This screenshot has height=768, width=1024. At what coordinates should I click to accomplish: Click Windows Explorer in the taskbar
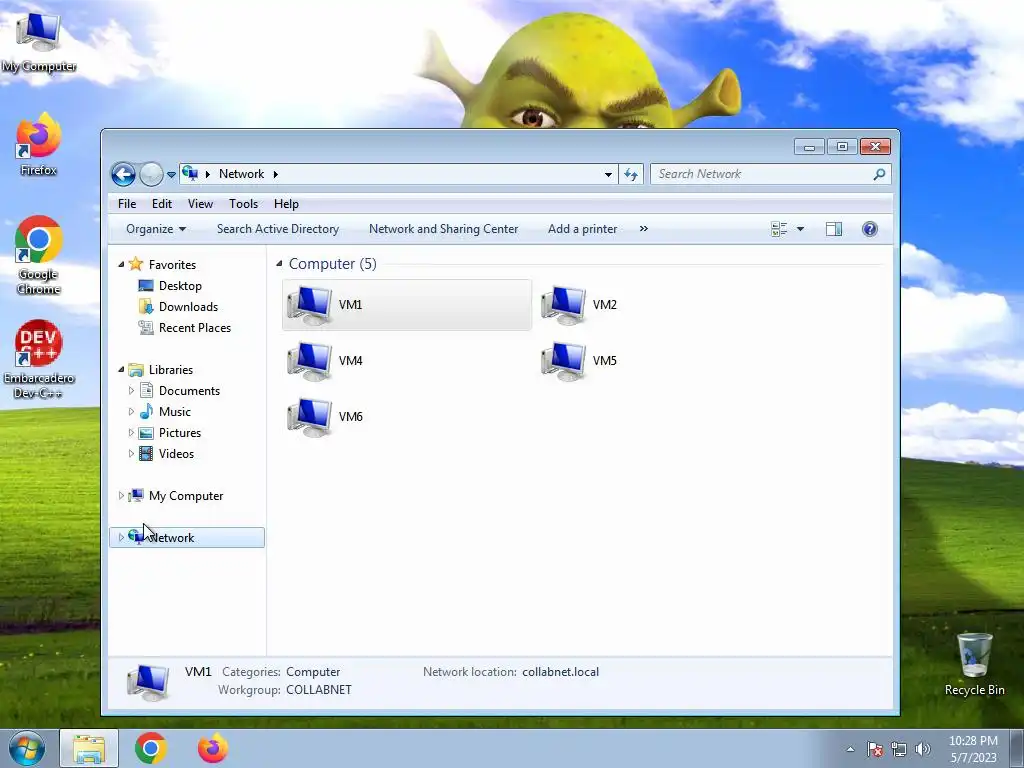pyautogui.click(x=89, y=748)
